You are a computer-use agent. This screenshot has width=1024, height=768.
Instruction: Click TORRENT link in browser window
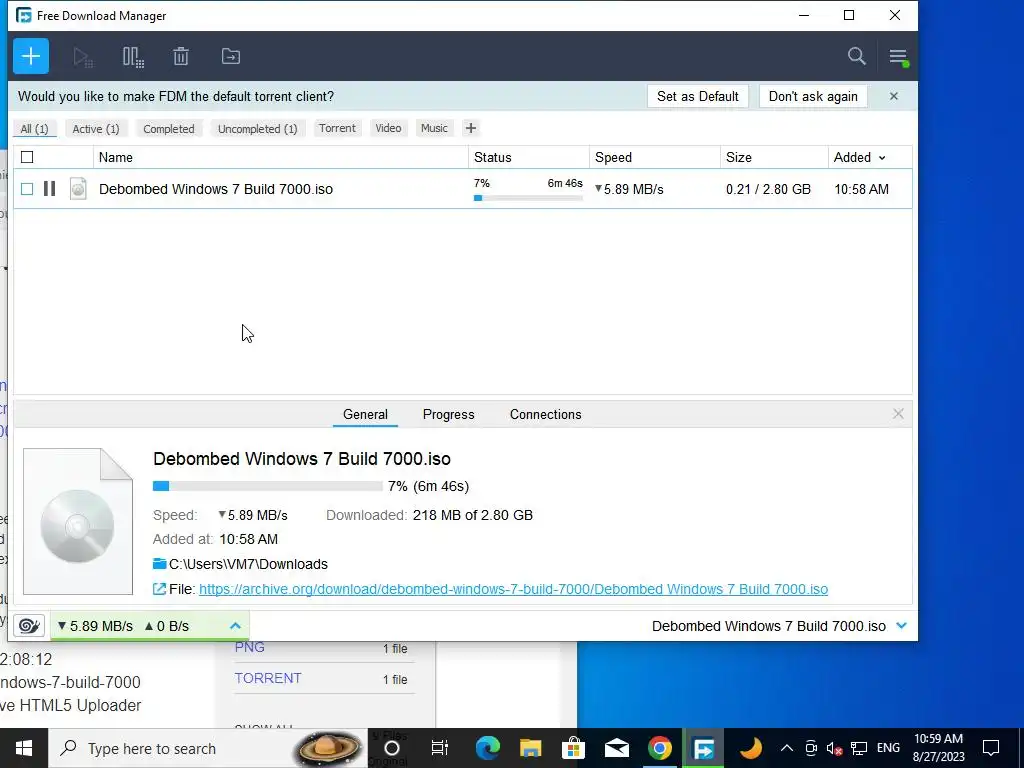click(x=268, y=678)
